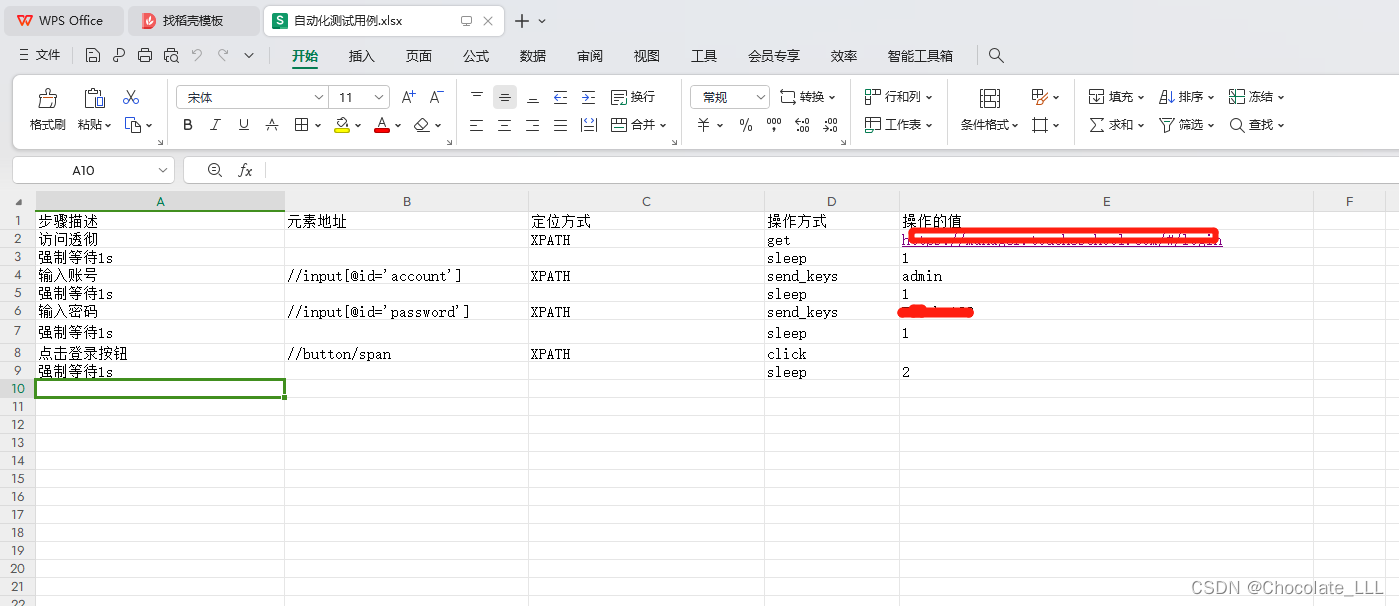Click into the formula bar input
This screenshot has height=606, width=1399.
pyautogui.click(x=830, y=170)
